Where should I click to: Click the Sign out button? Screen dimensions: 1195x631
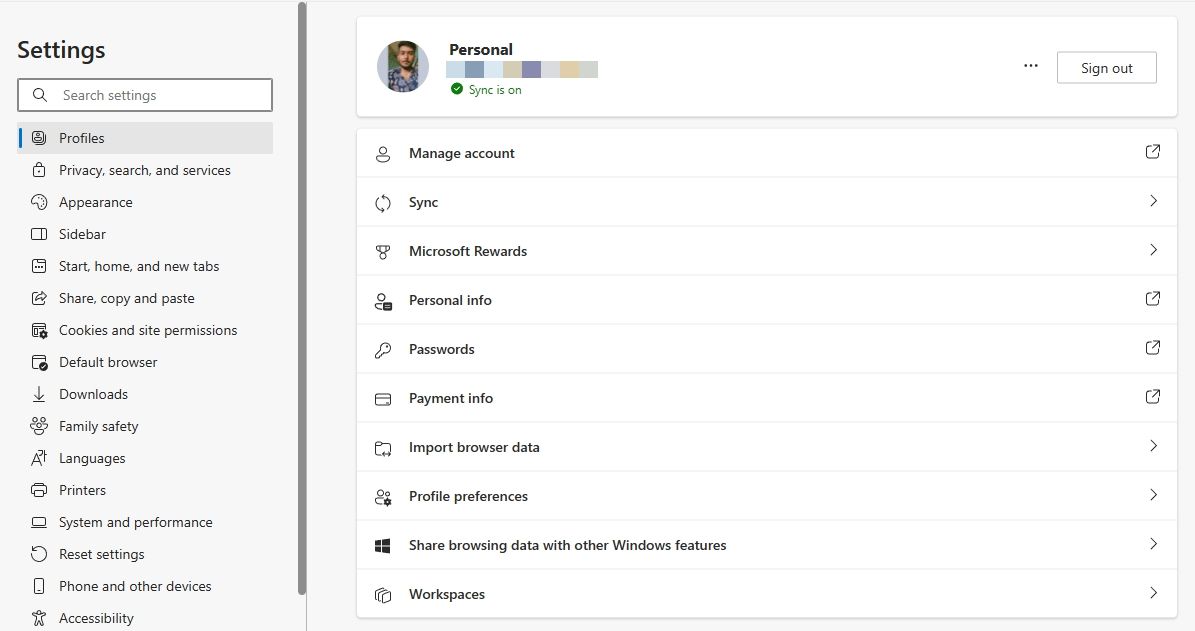pyautogui.click(x=1106, y=68)
